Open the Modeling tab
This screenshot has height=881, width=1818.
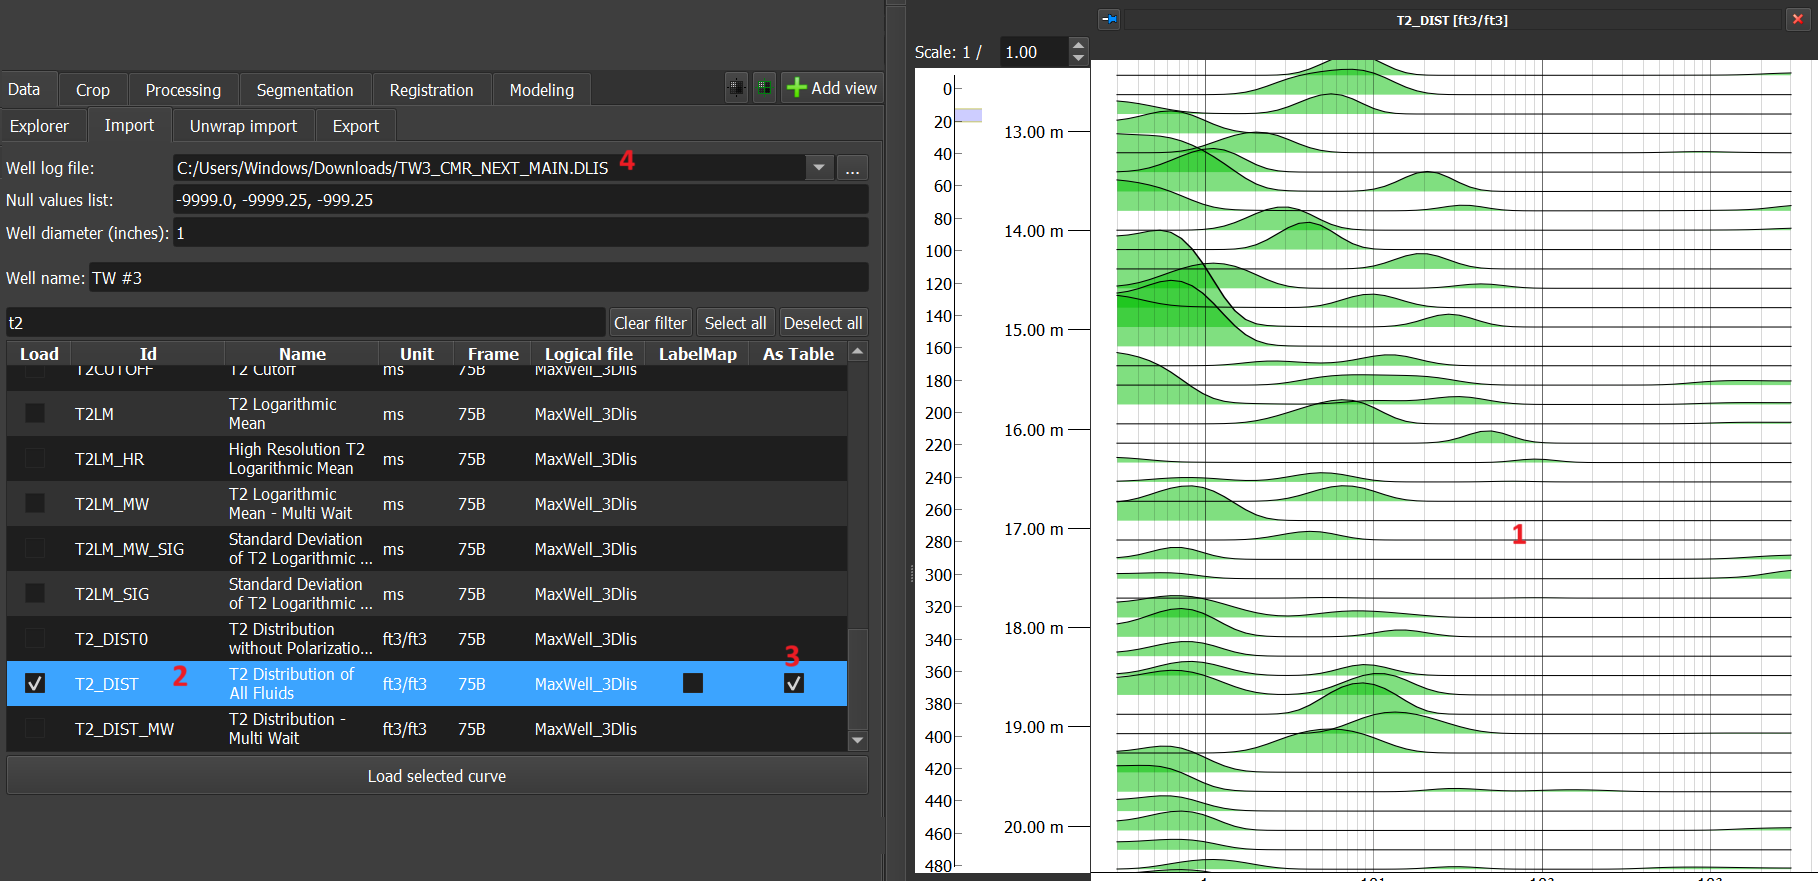(542, 90)
